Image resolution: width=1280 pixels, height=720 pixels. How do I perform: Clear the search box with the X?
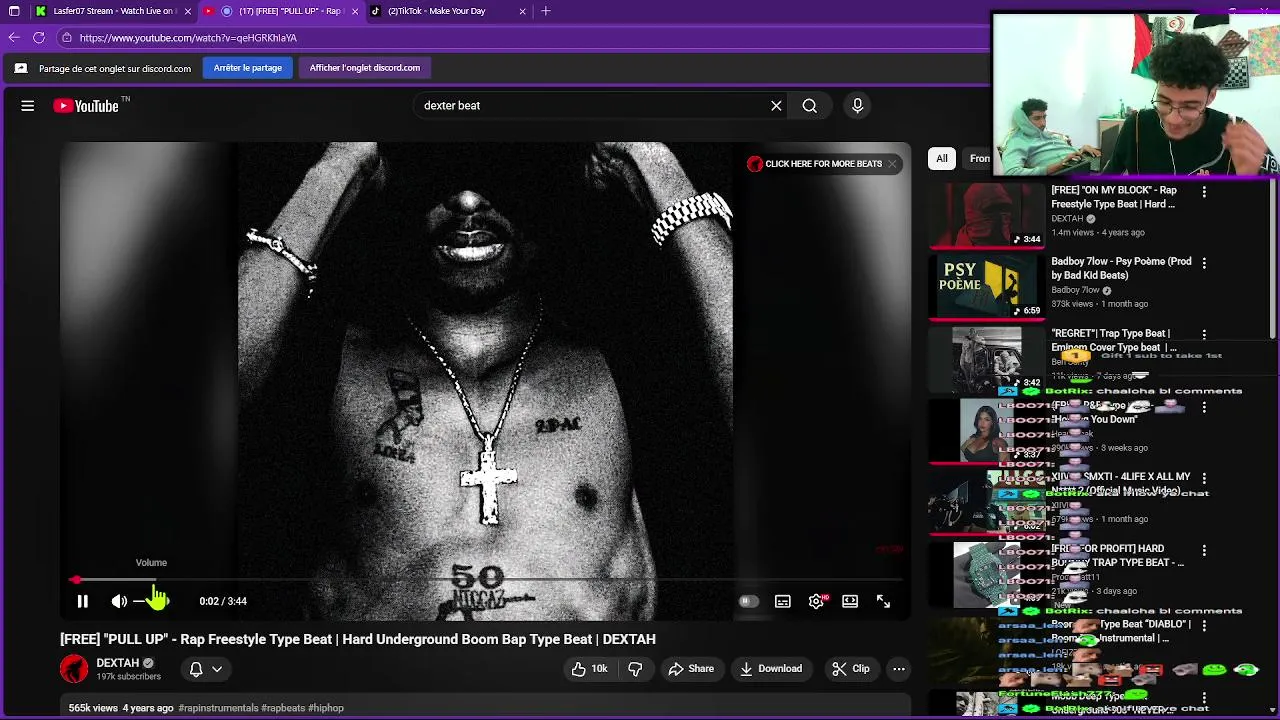tap(776, 105)
